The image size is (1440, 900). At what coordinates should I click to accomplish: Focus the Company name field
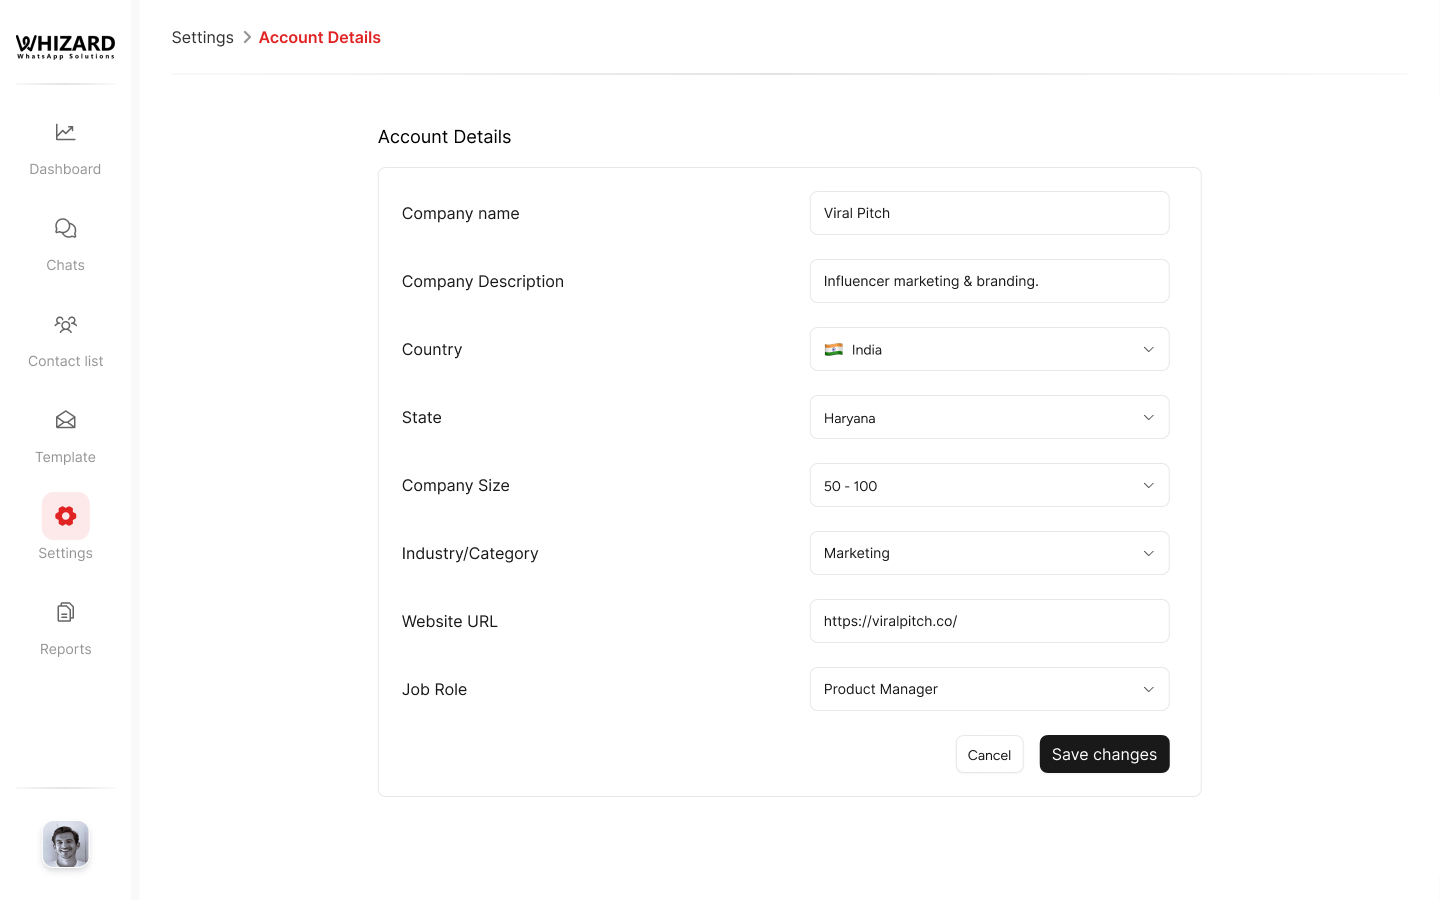(x=989, y=214)
